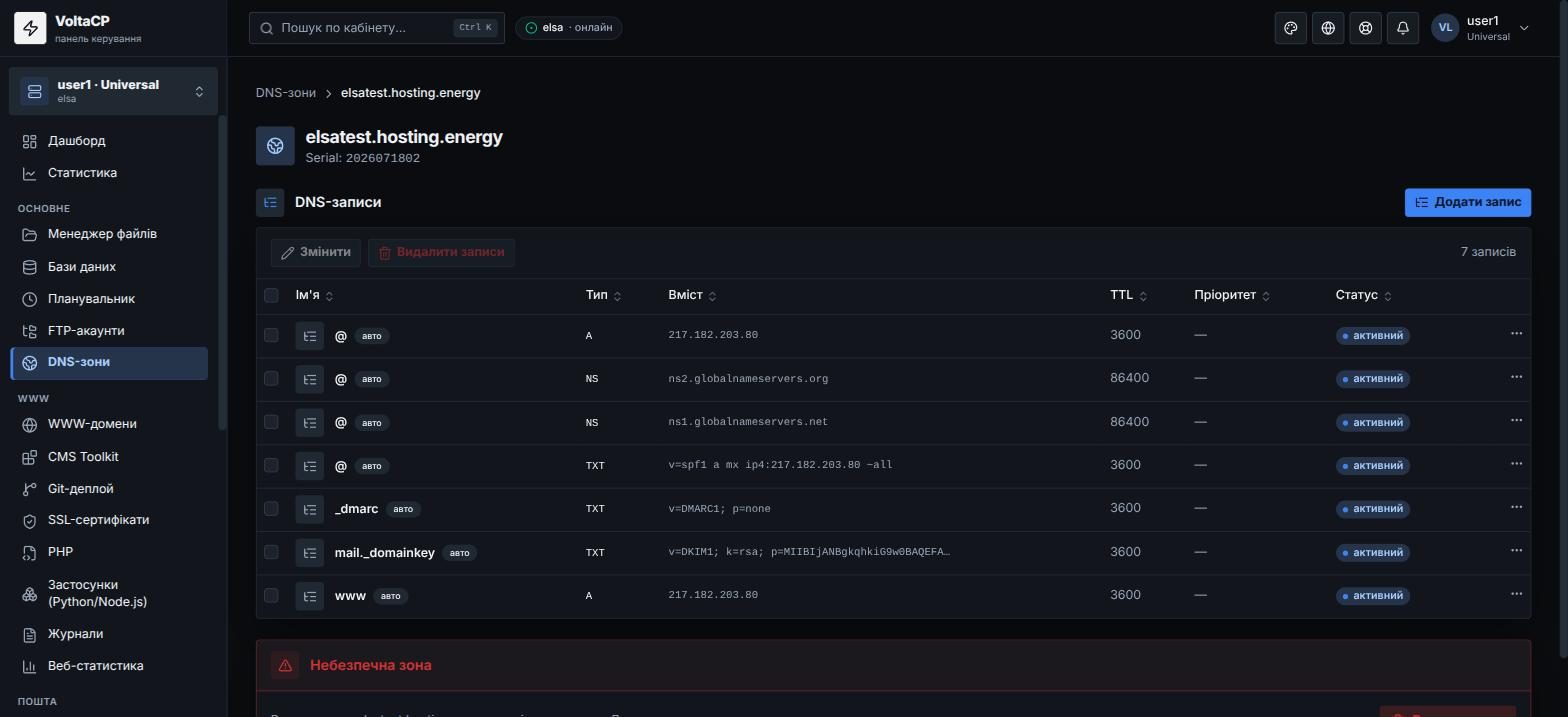This screenshot has height=717, width=1568.
Task: Click the elsatest.hosting.energy zone globe icon
Action: [275, 146]
